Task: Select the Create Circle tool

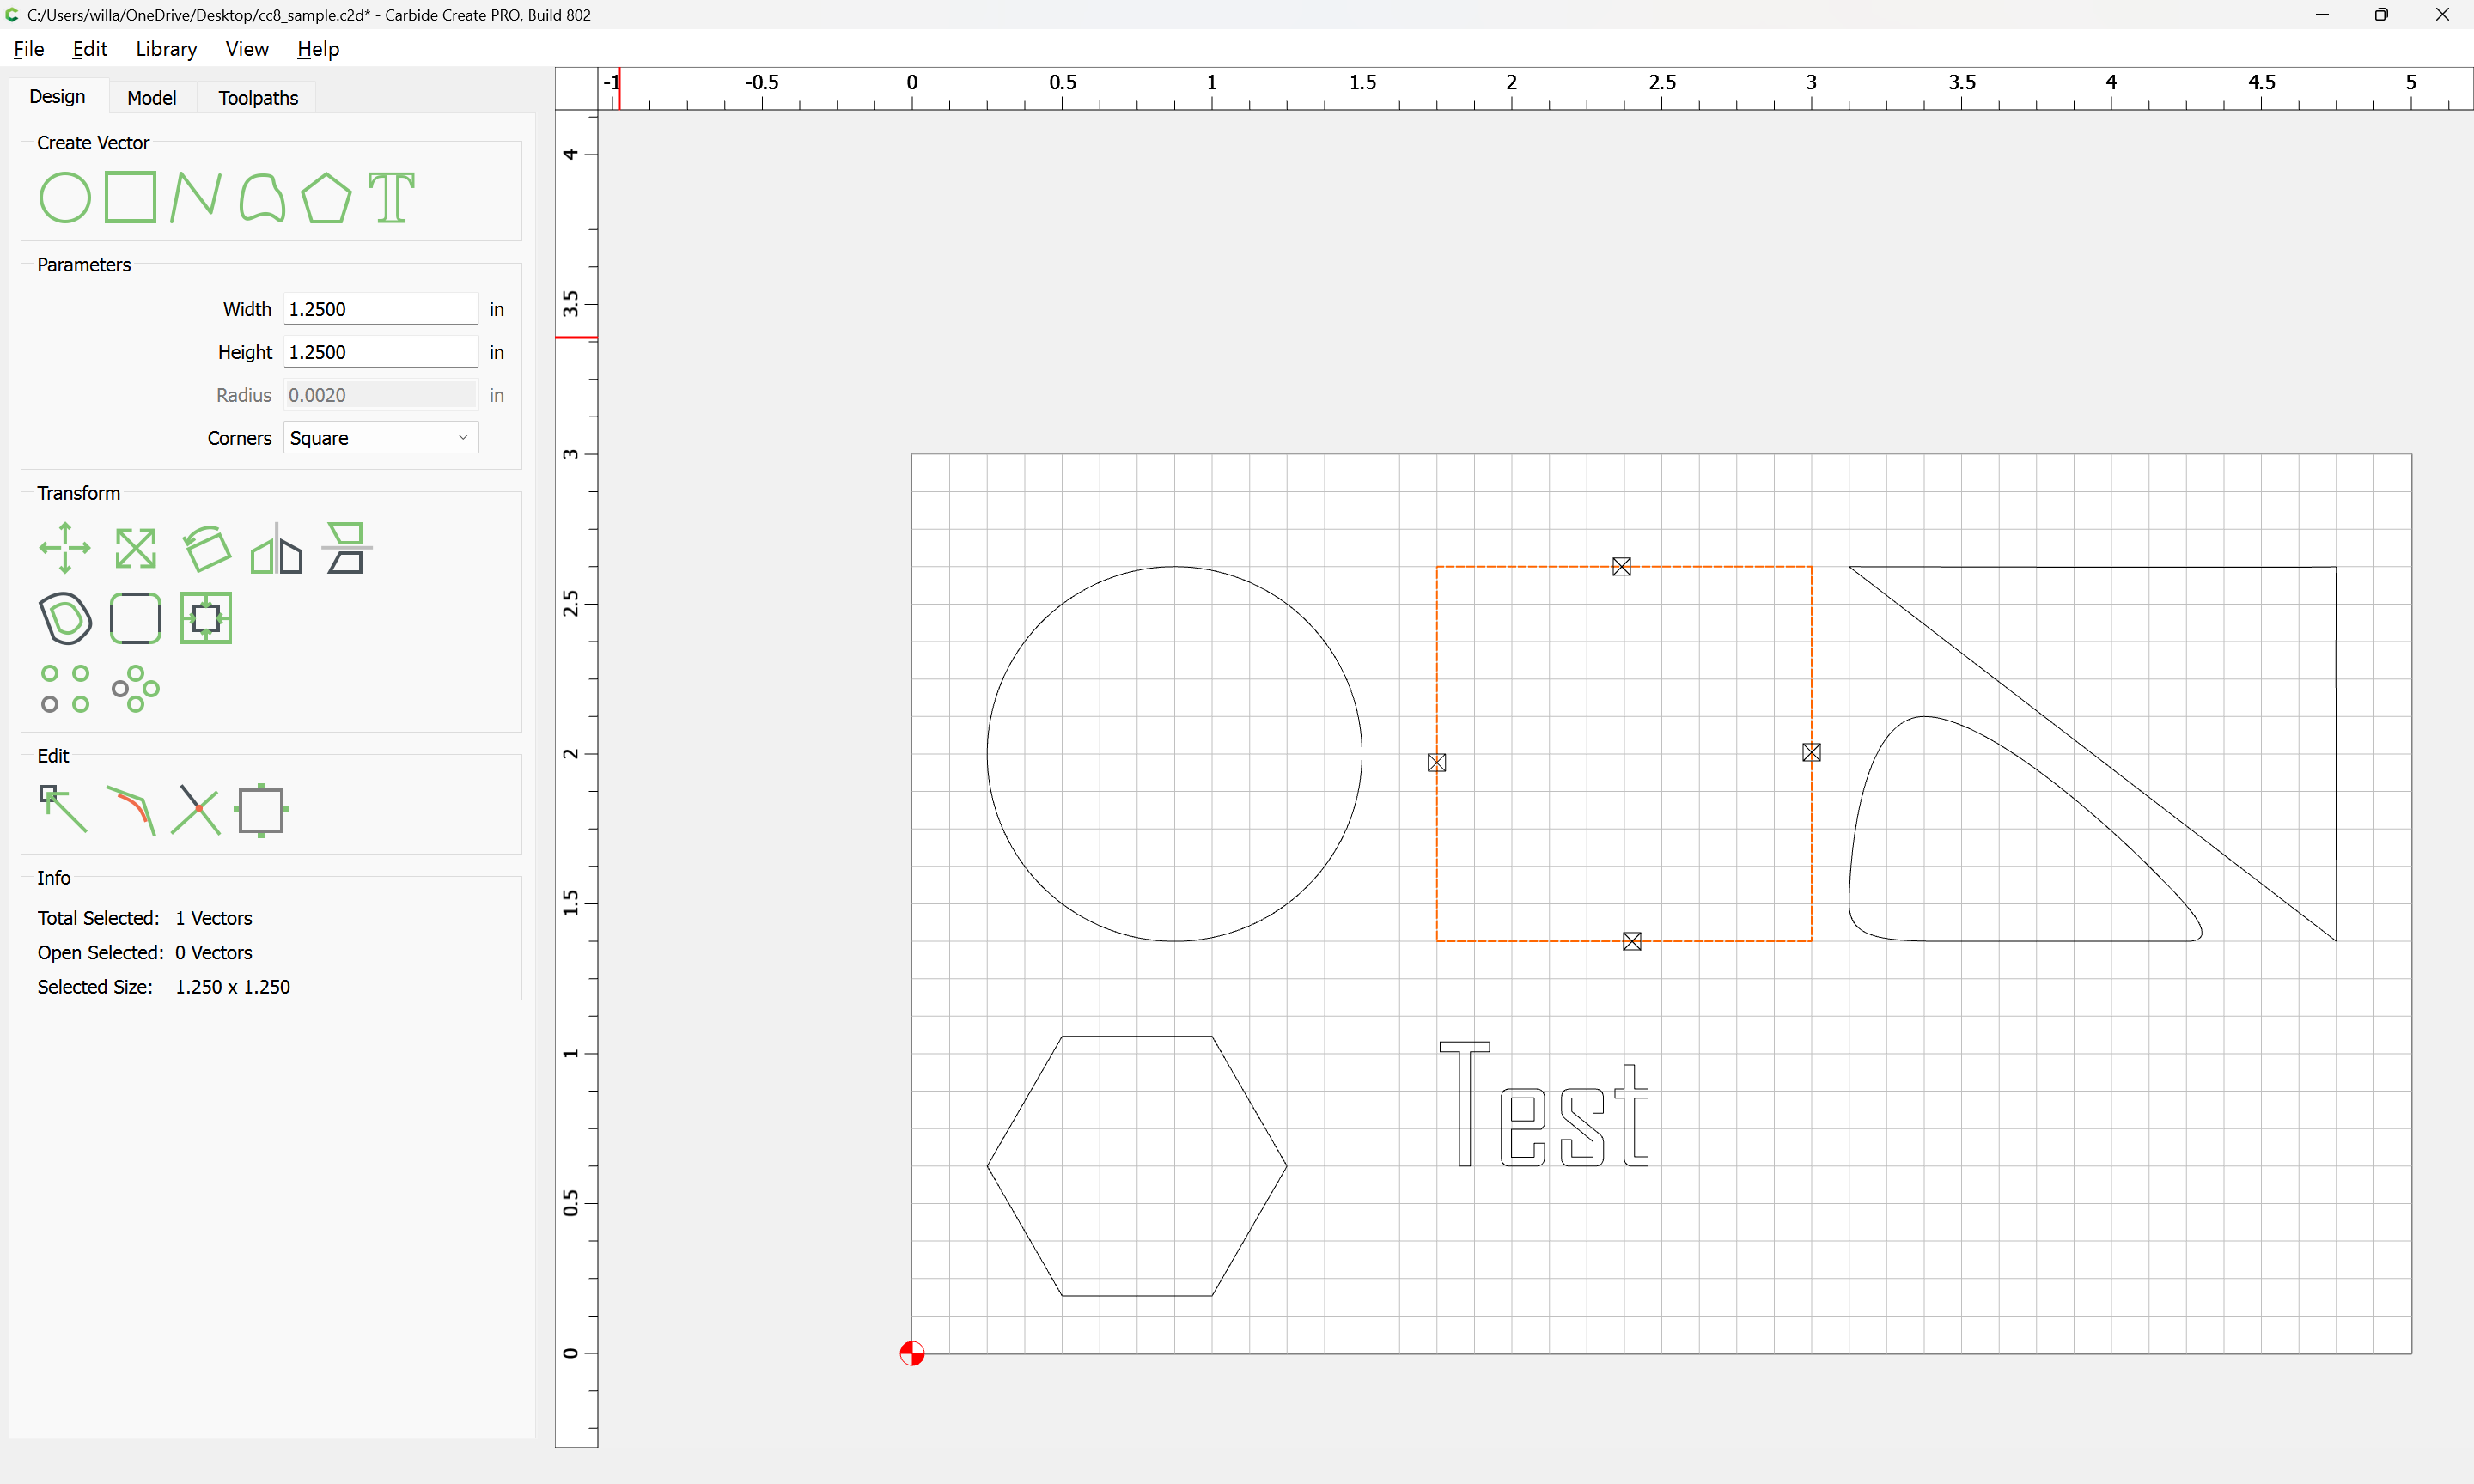Action: (65, 197)
